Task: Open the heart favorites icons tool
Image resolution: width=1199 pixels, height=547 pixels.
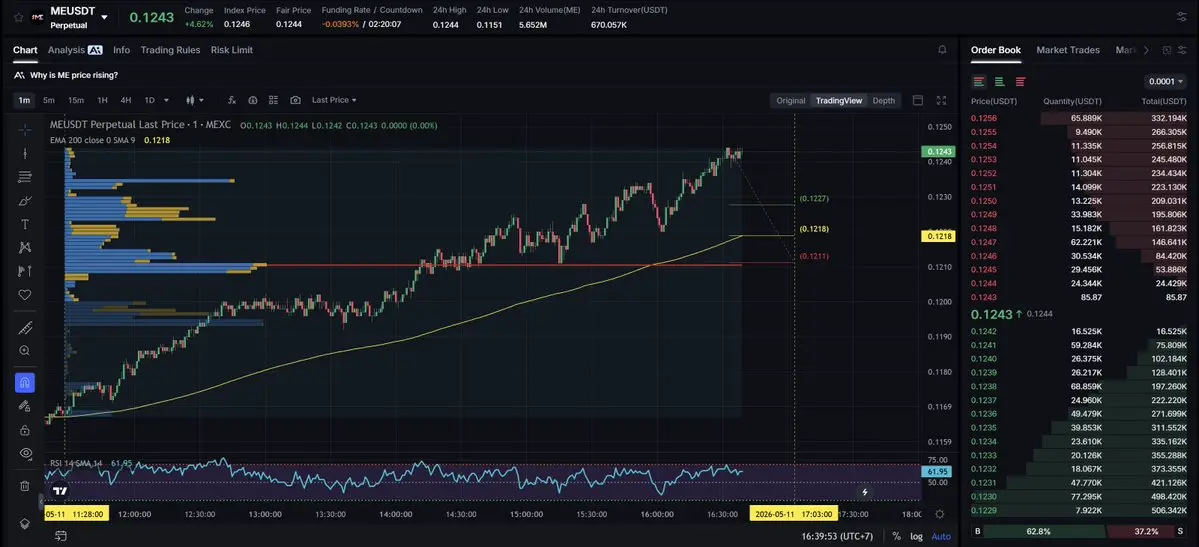Action: (x=24, y=295)
